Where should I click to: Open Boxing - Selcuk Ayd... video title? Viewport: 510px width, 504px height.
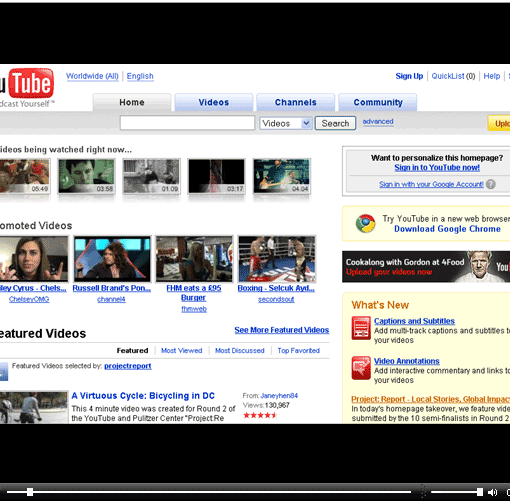pos(276,288)
